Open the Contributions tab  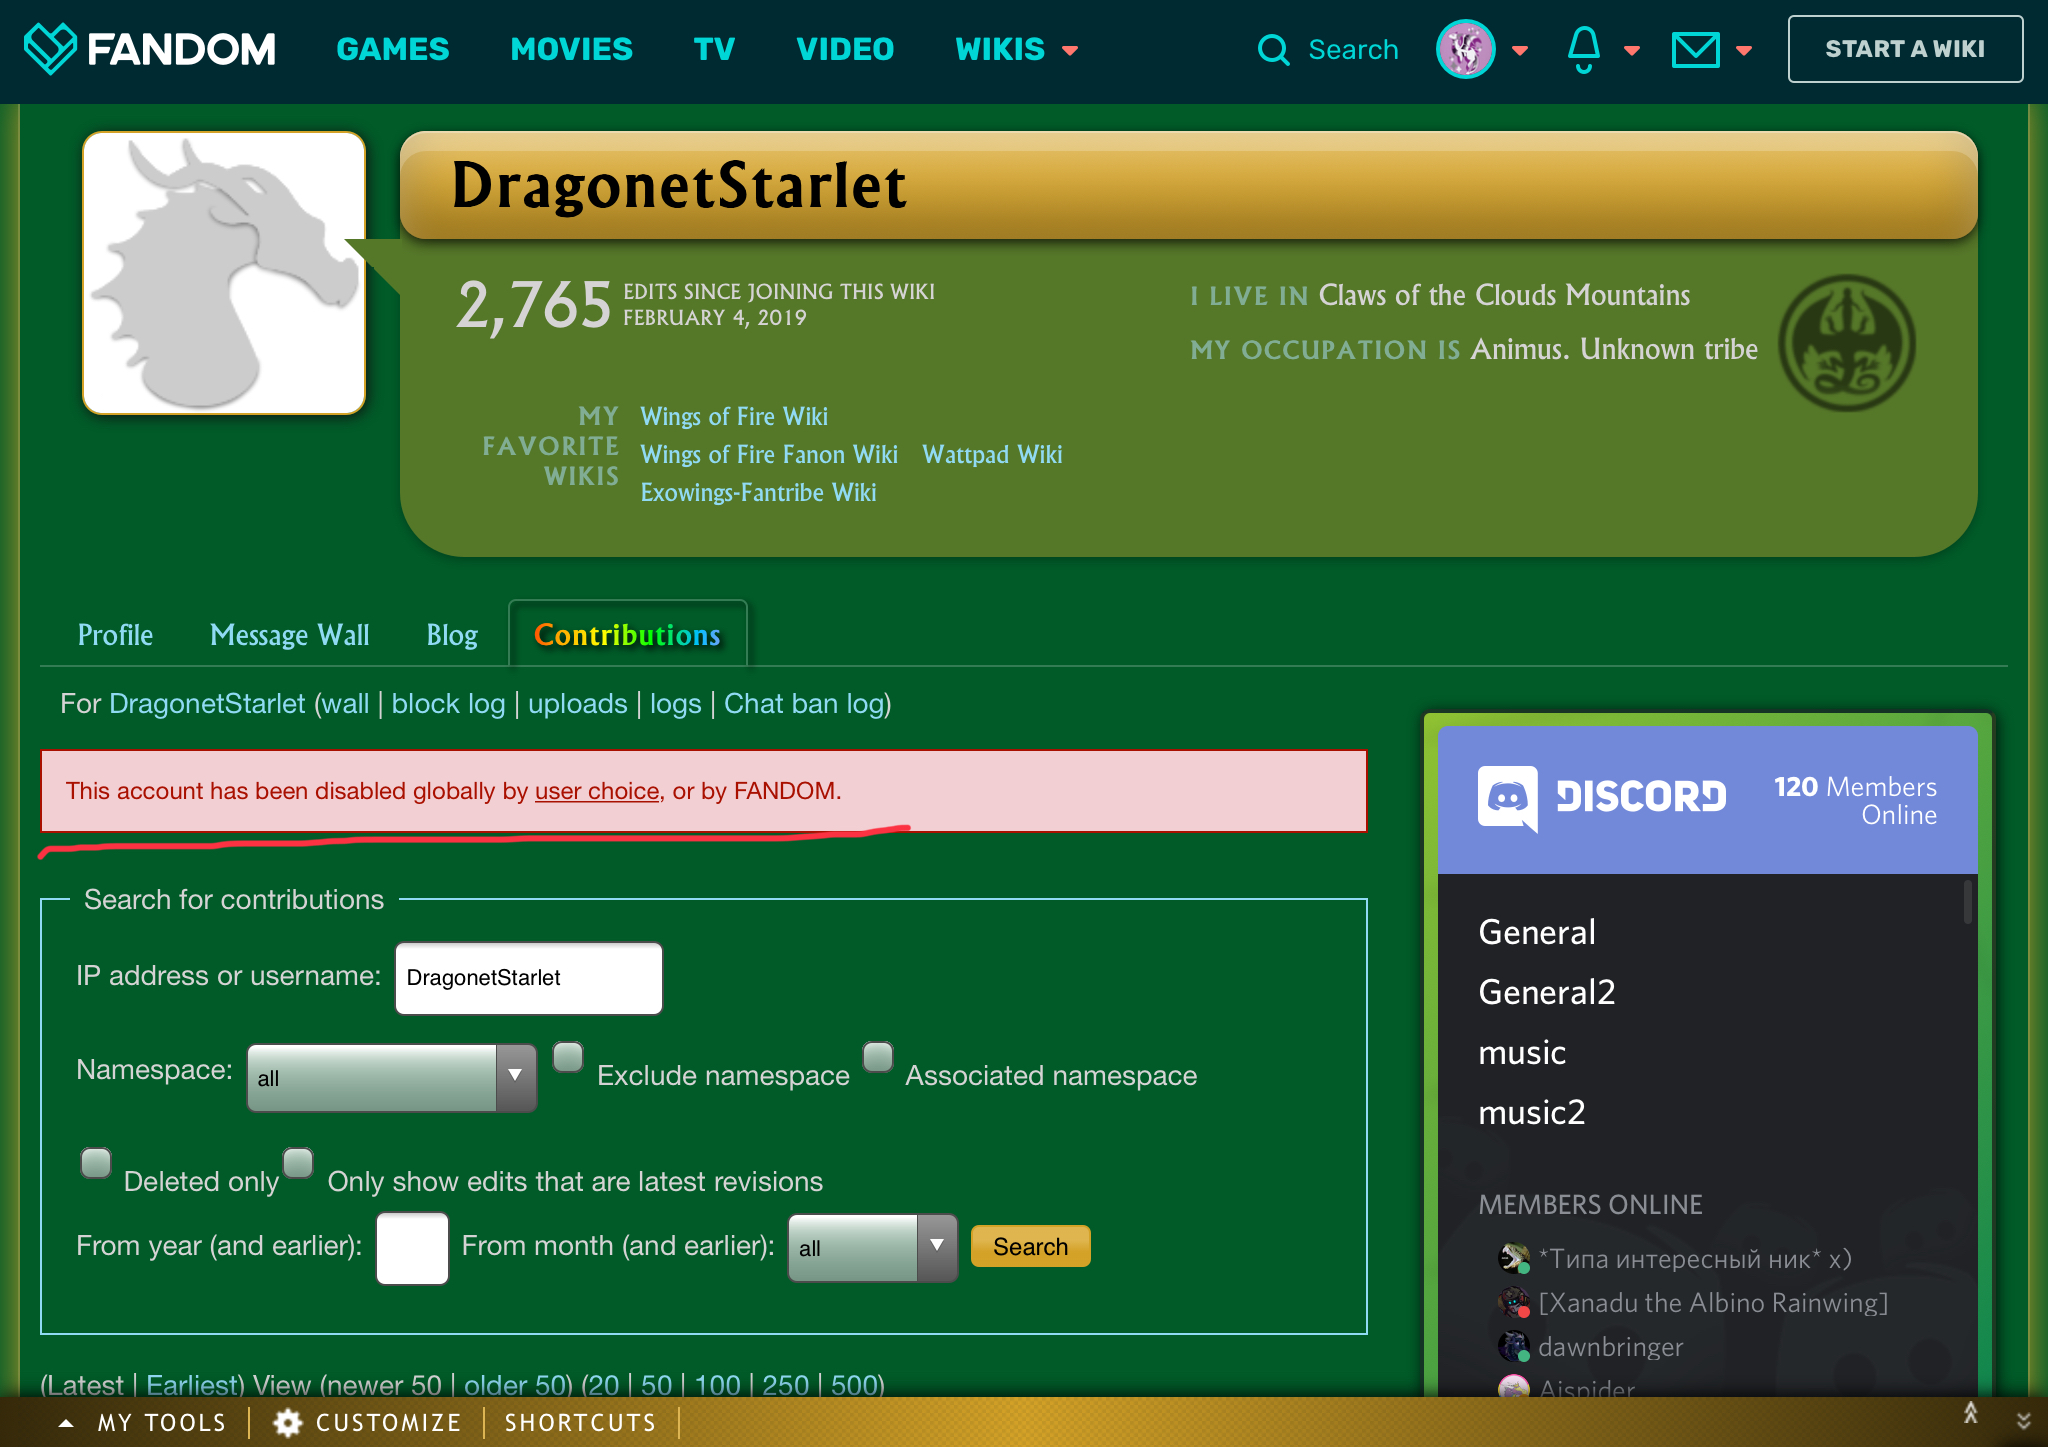point(627,635)
